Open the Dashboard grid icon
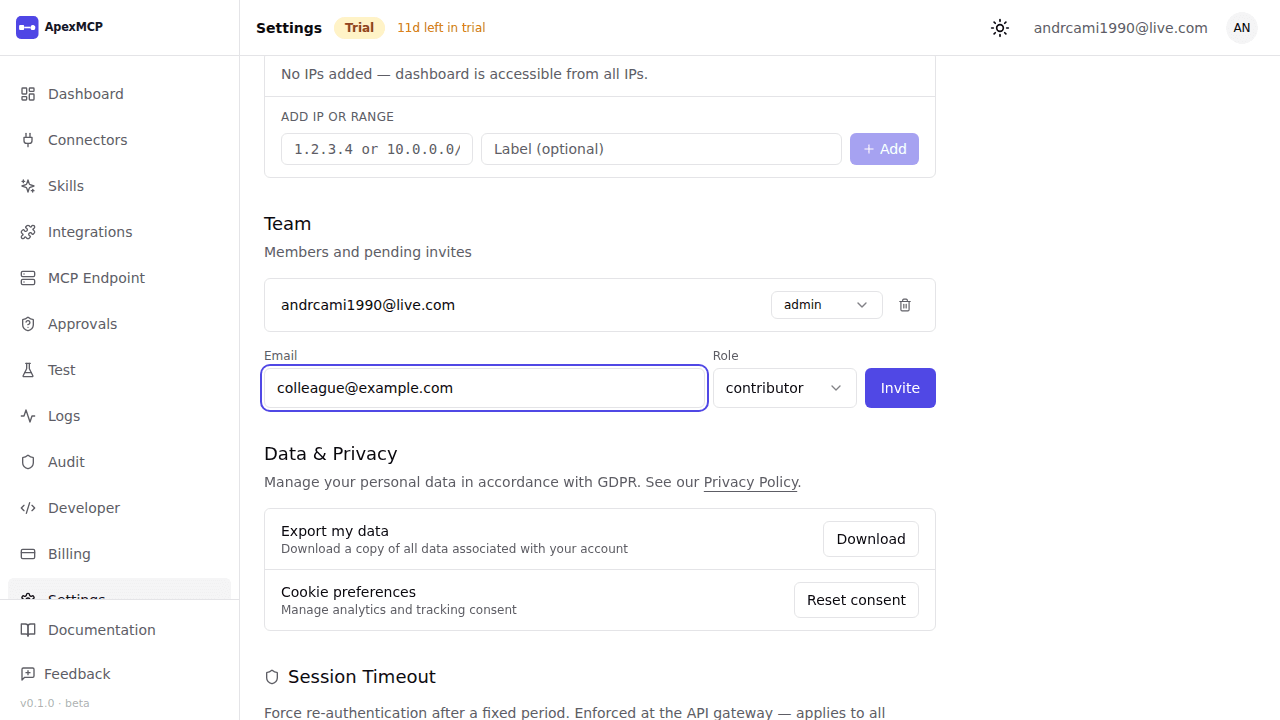 [28, 94]
